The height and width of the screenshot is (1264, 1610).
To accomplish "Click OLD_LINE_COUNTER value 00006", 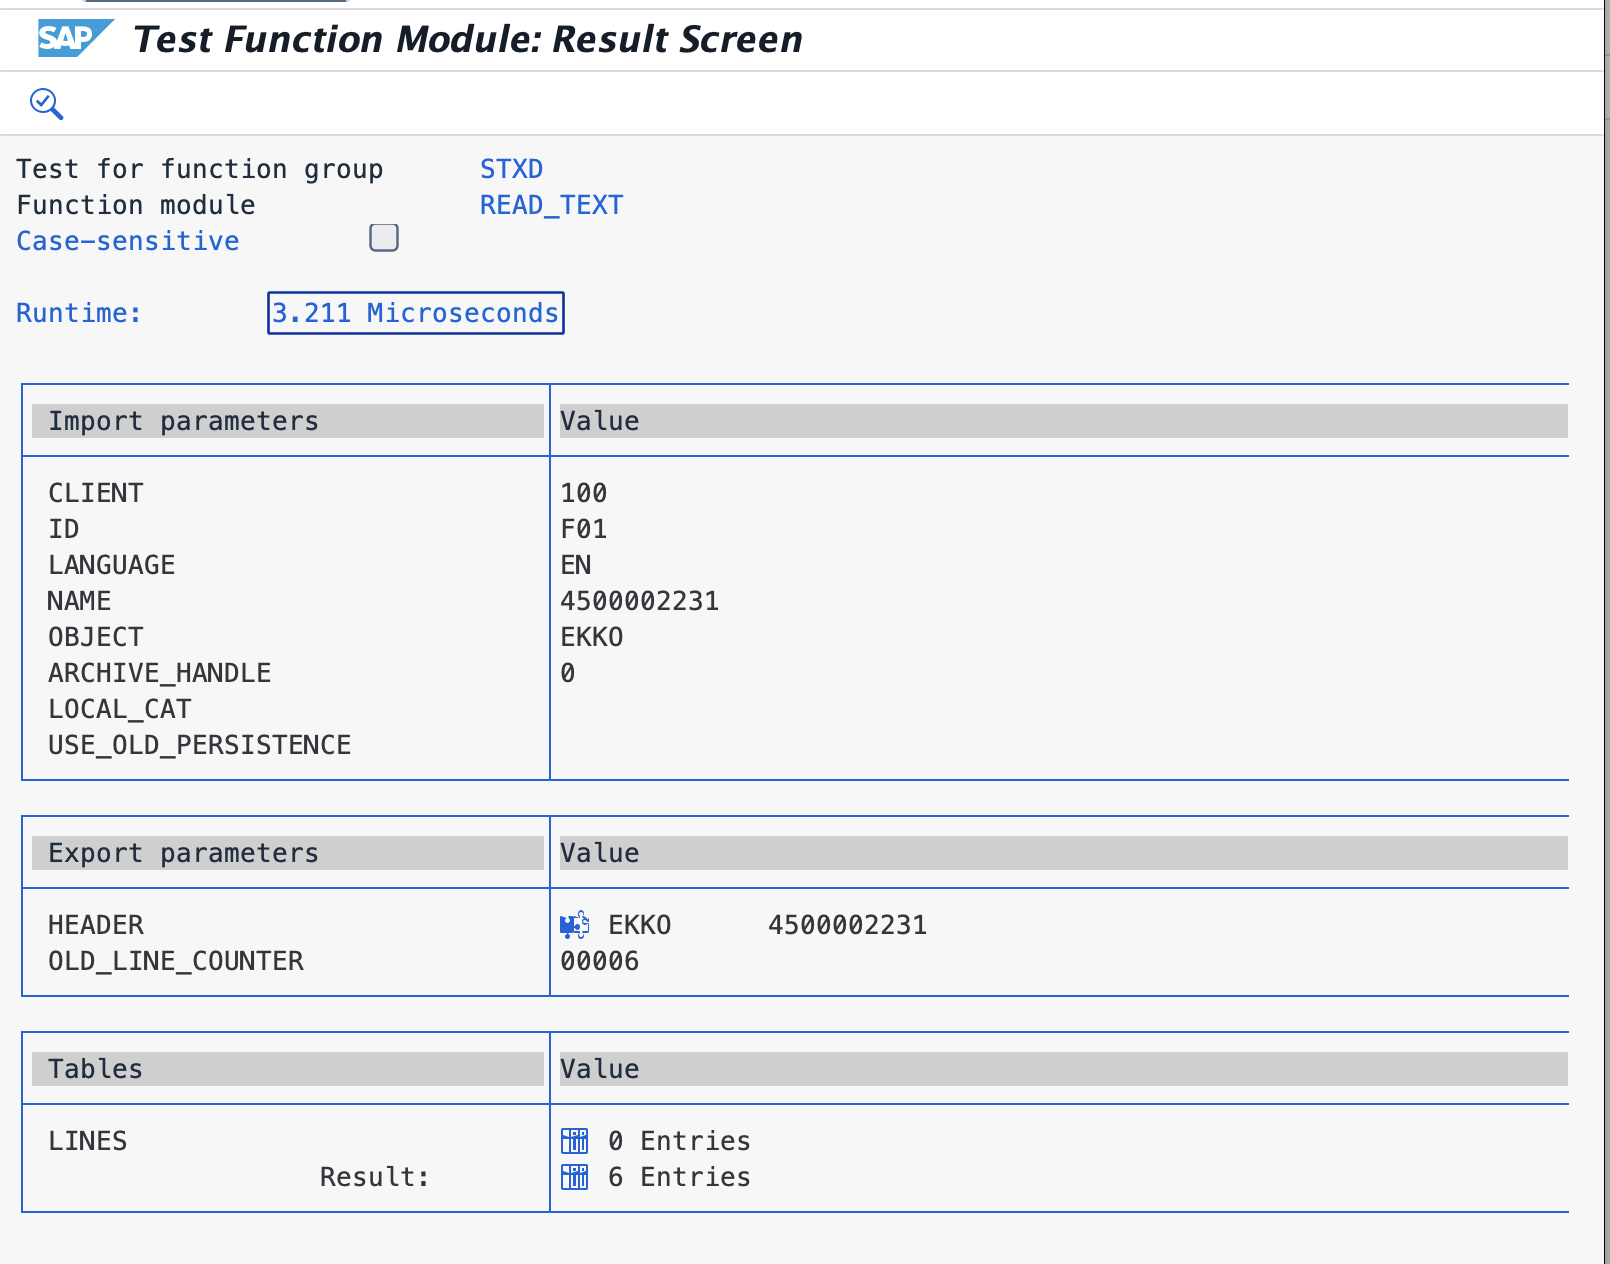I will [x=600, y=961].
